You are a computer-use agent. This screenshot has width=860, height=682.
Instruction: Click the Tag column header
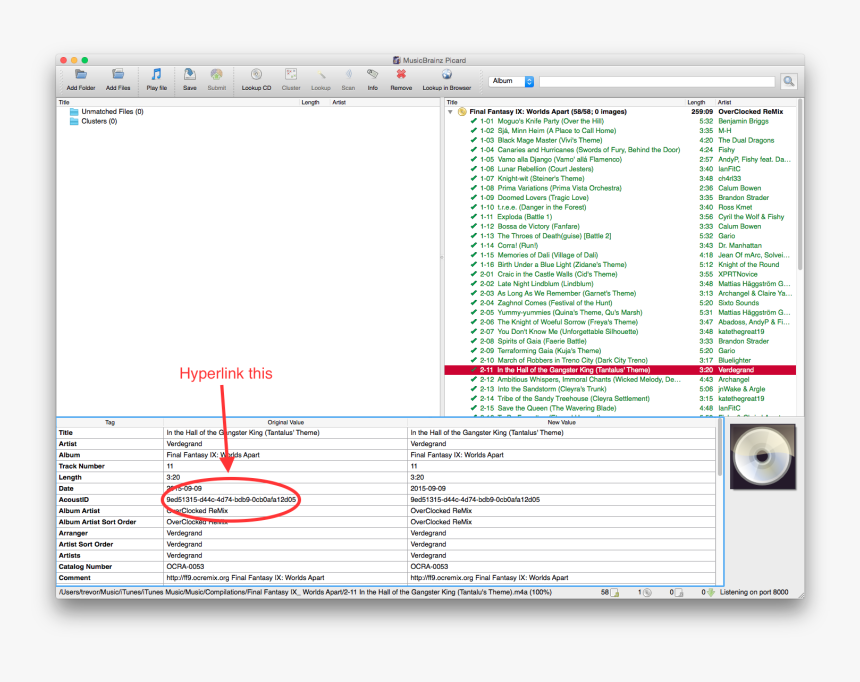(110, 422)
